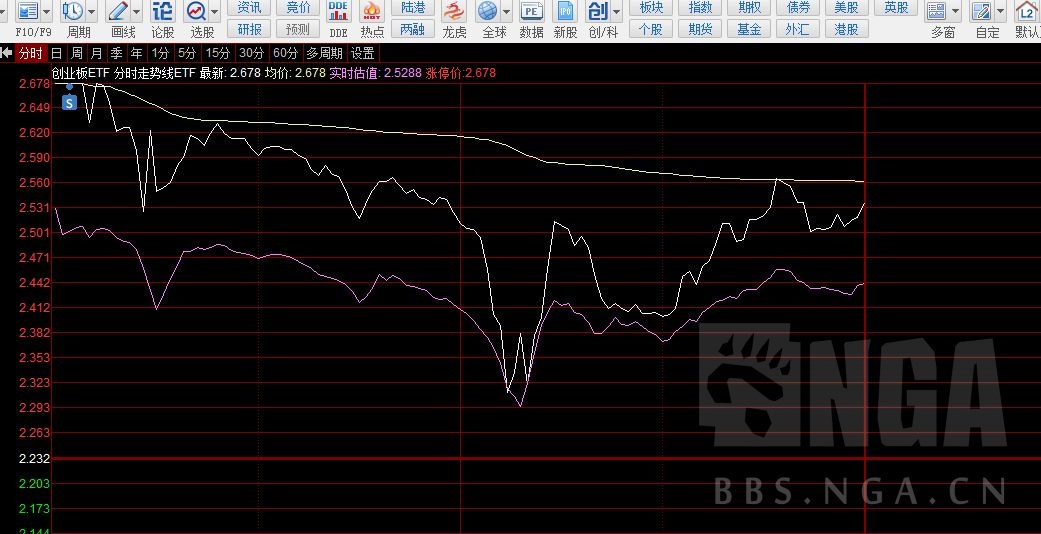The image size is (1041, 534).
Task: Open the 全球 globe icon
Action: (x=488, y=11)
